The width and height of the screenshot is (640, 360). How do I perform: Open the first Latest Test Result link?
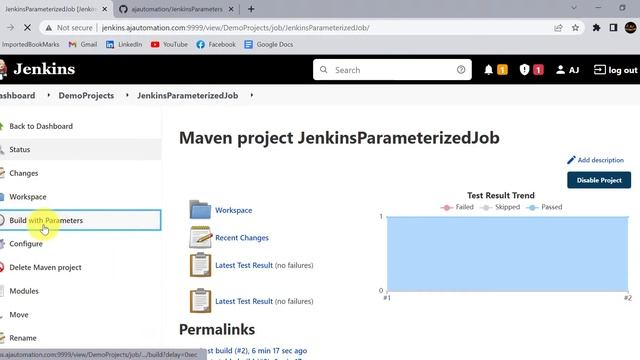coord(244,265)
